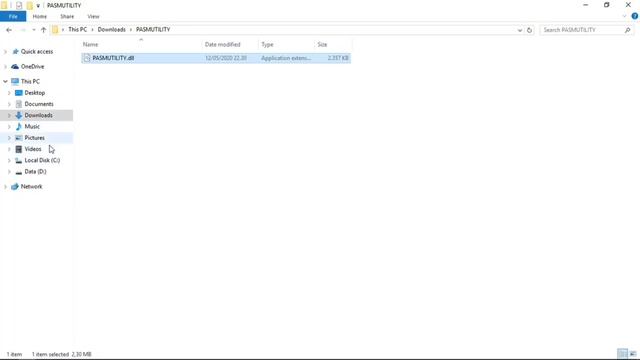The height and width of the screenshot is (360, 640).
Task: Expand the Desktop node
Action: coord(9,93)
